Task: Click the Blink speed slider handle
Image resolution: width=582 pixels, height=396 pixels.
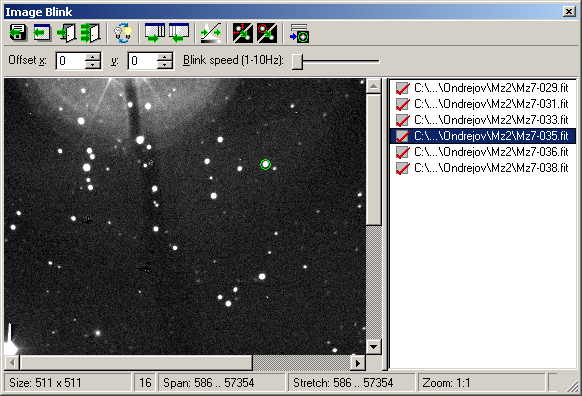Action: (297, 61)
